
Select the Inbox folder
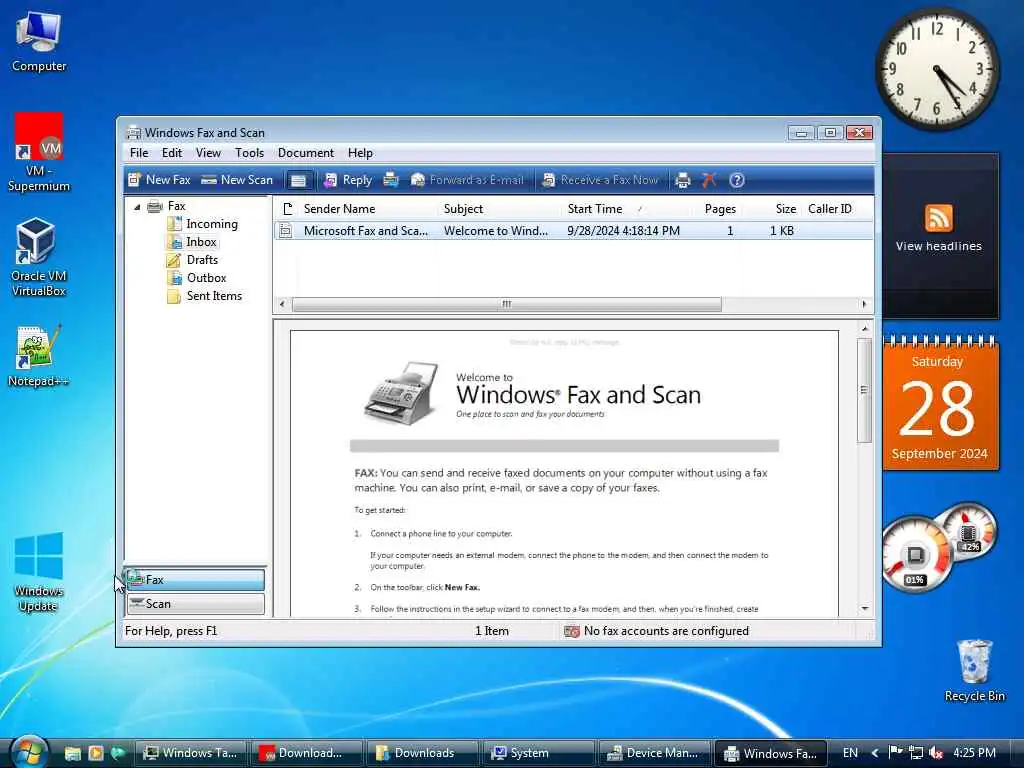[193, 242]
